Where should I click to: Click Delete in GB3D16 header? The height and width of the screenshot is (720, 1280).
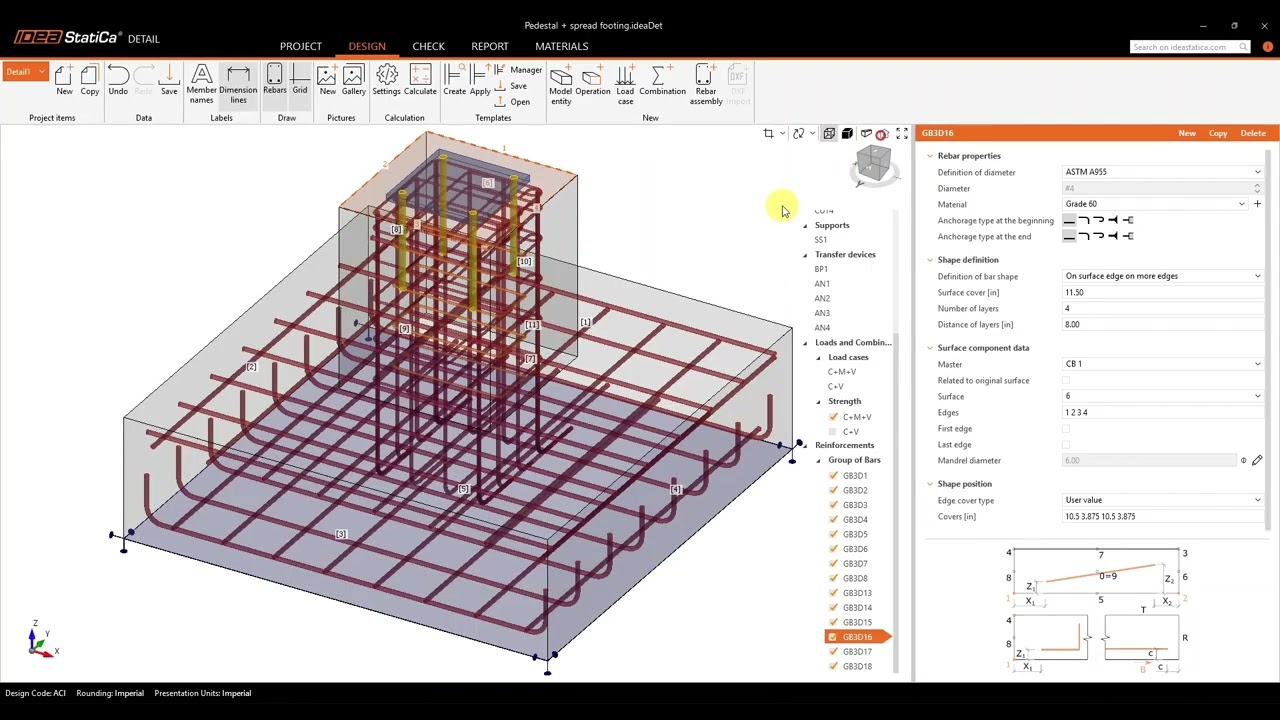click(1253, 133)
